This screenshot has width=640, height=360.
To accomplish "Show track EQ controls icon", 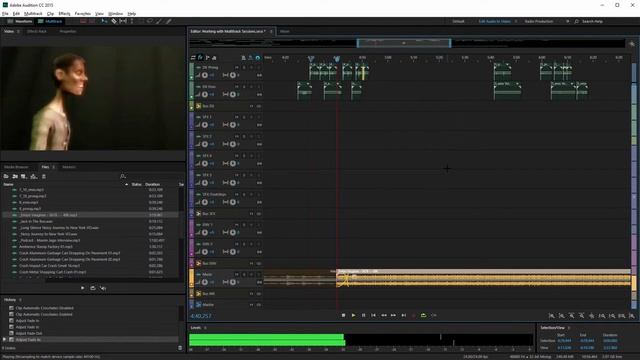I will pos(214,58).
